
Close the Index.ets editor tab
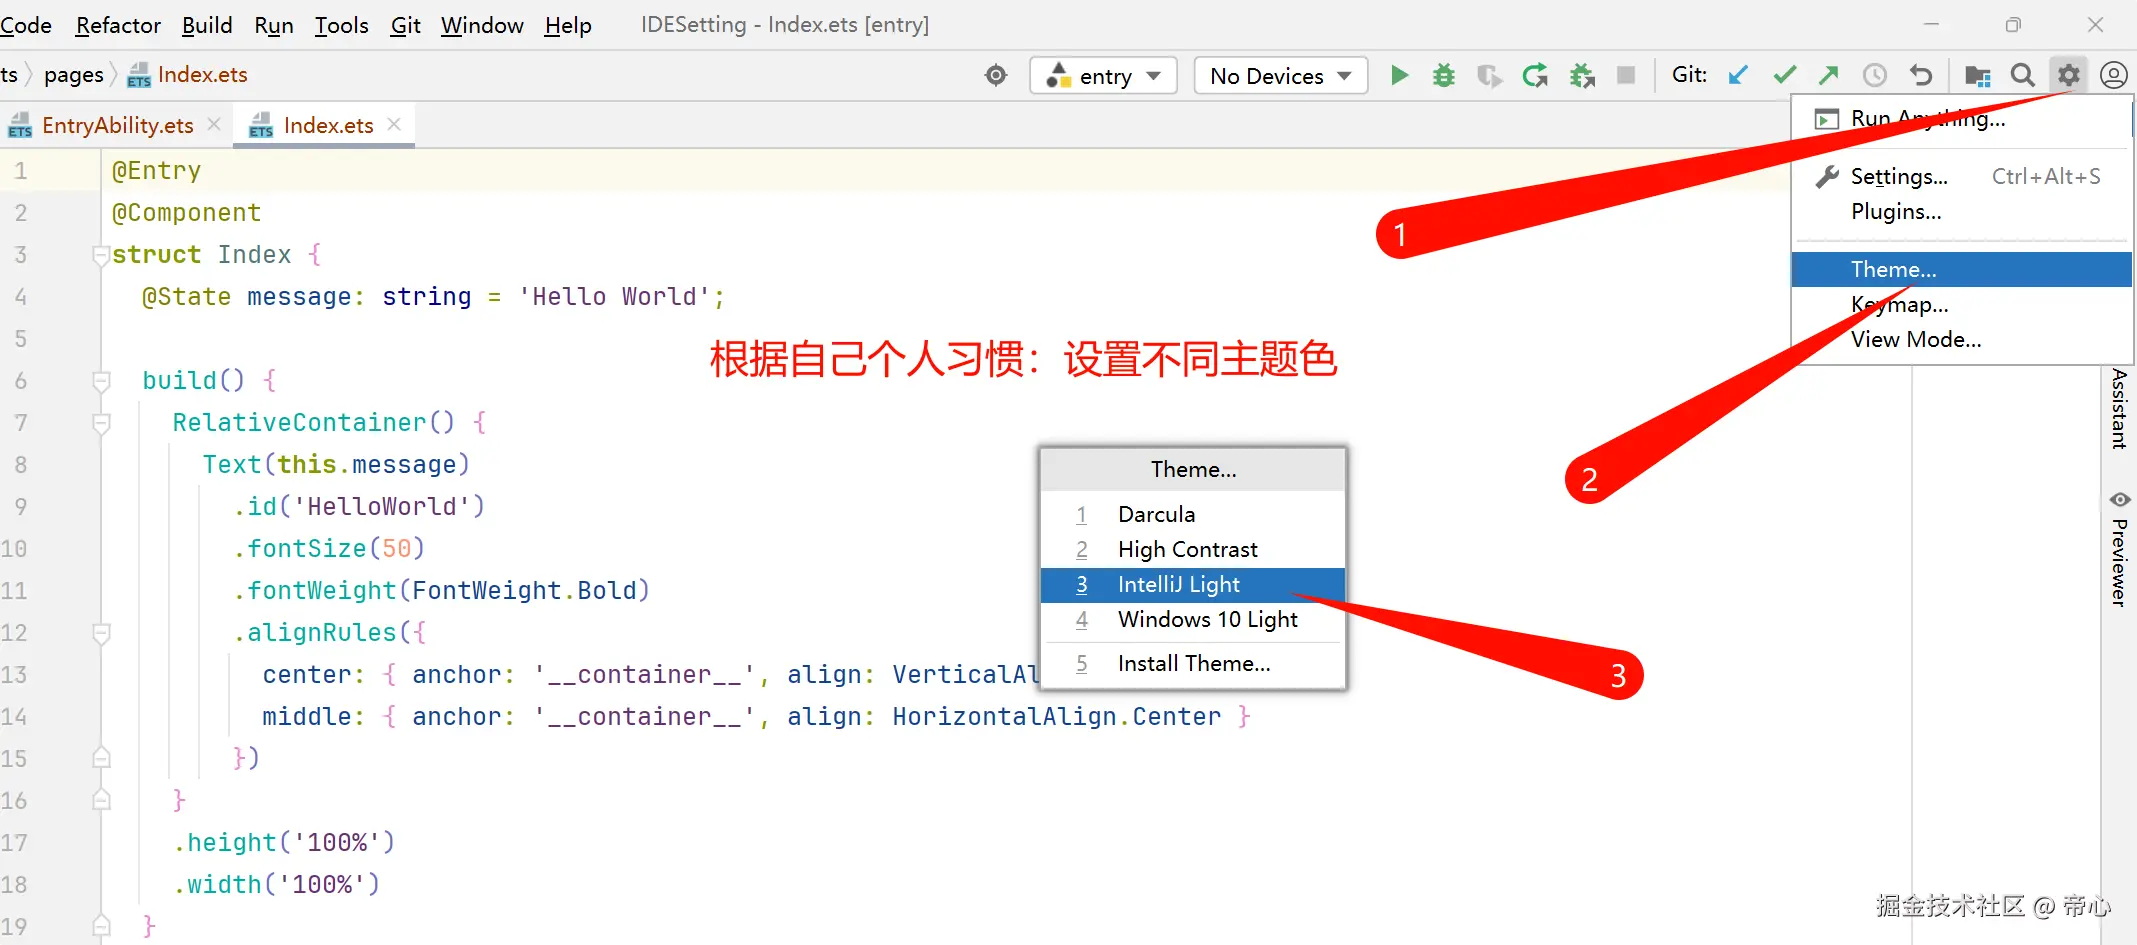394,124
